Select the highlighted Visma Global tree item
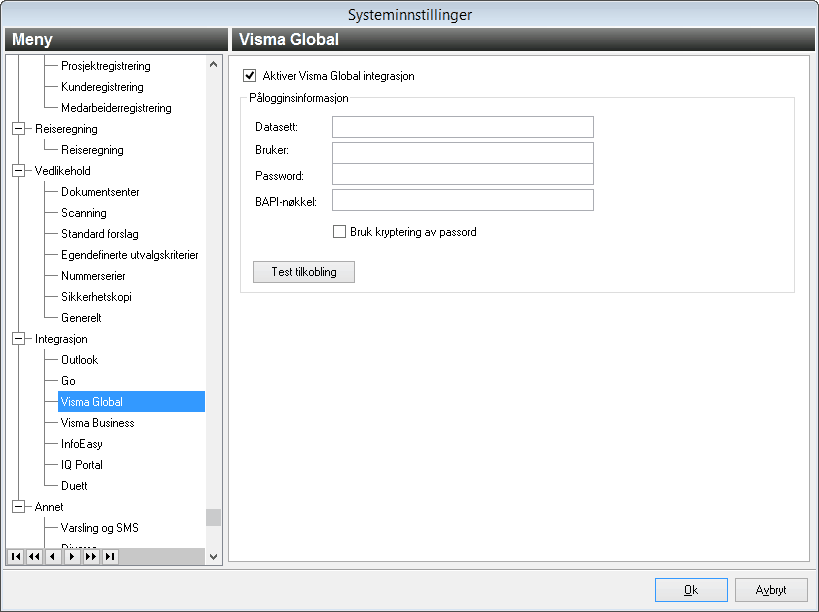The height and width of the screenshot is (612, 819). 131,402
